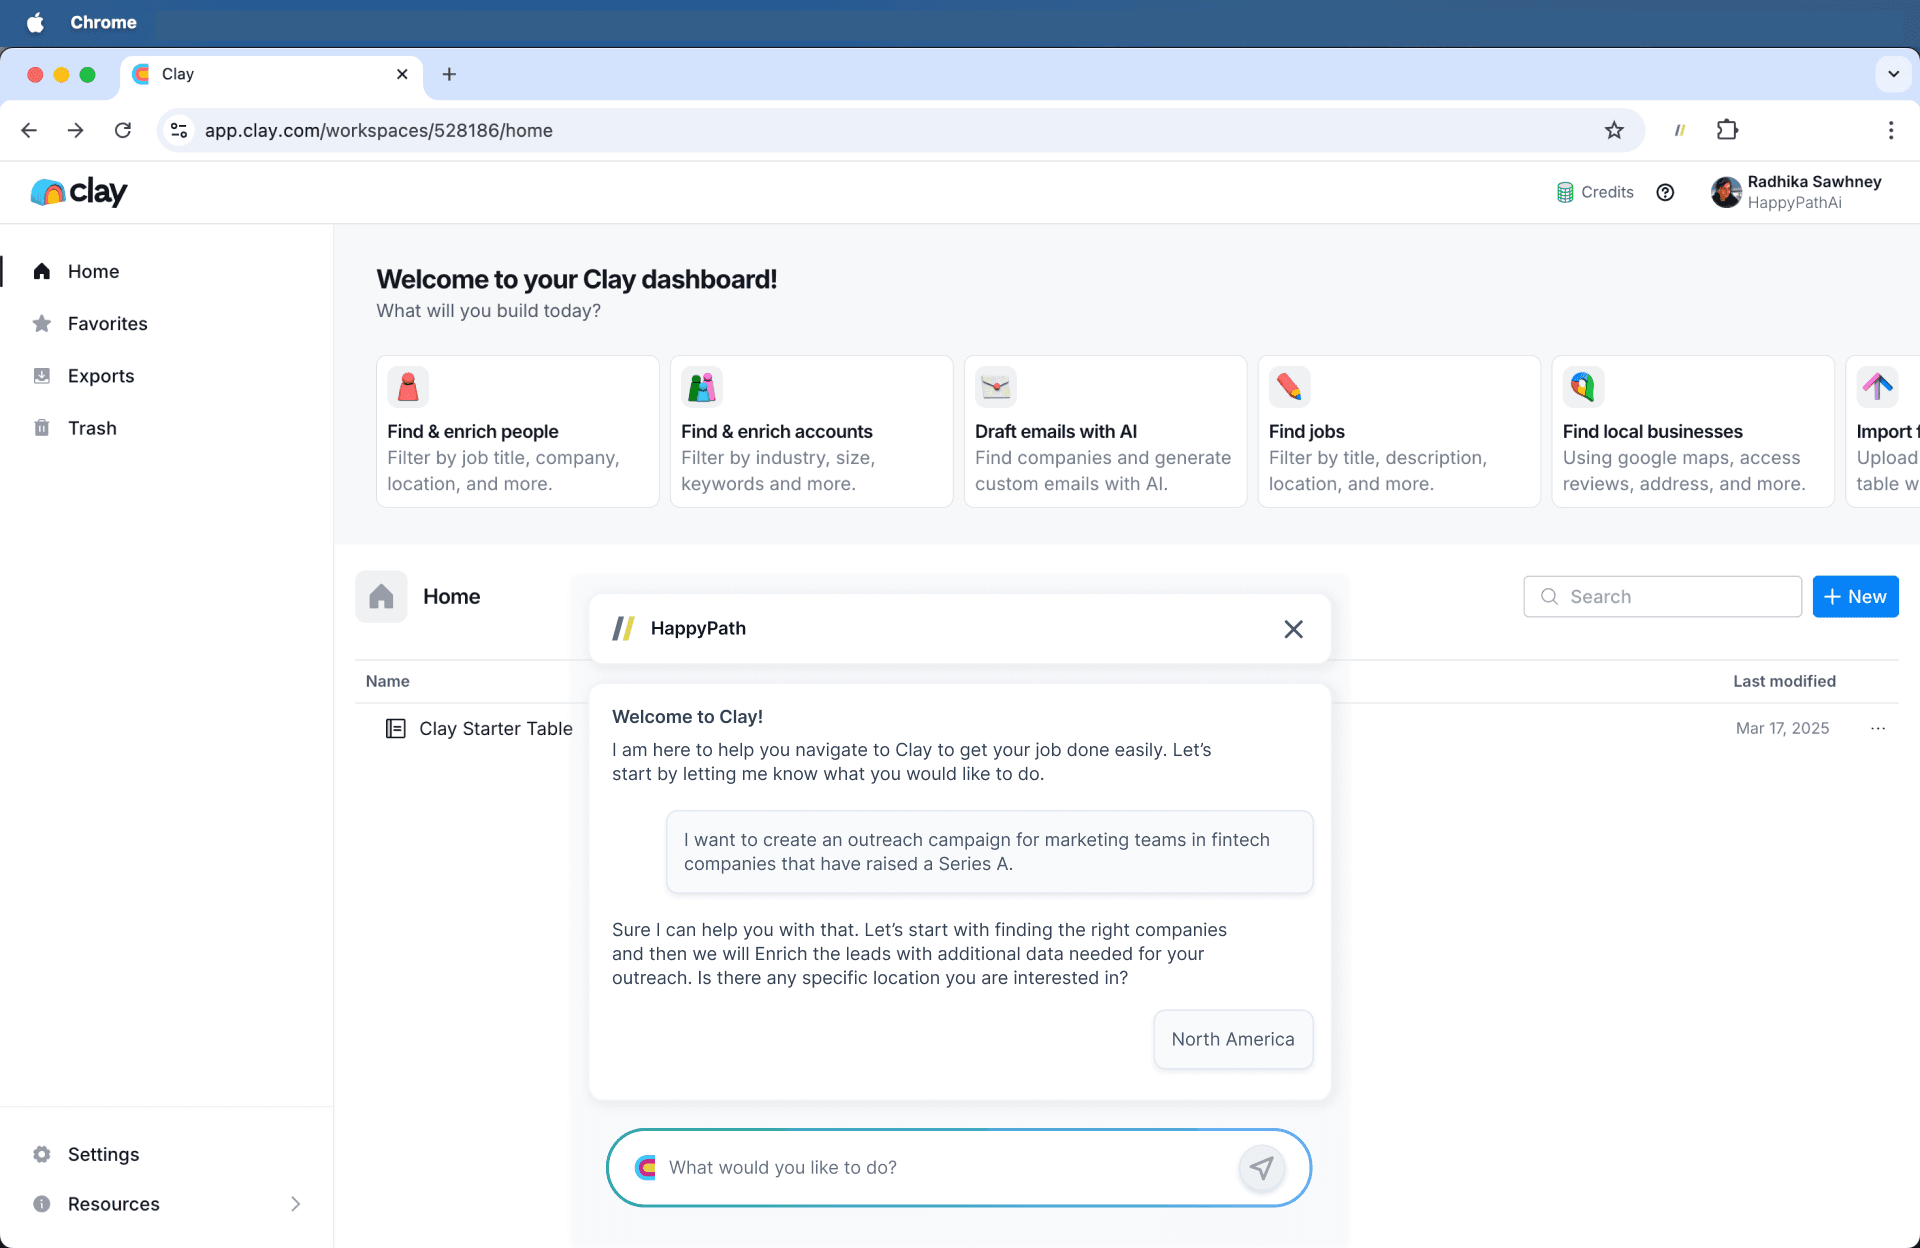Image resolution: width=1920 pixels, height=1248 pixels.
Task: Open the Chrome menu in menu bar
Action: click(103, 22)
